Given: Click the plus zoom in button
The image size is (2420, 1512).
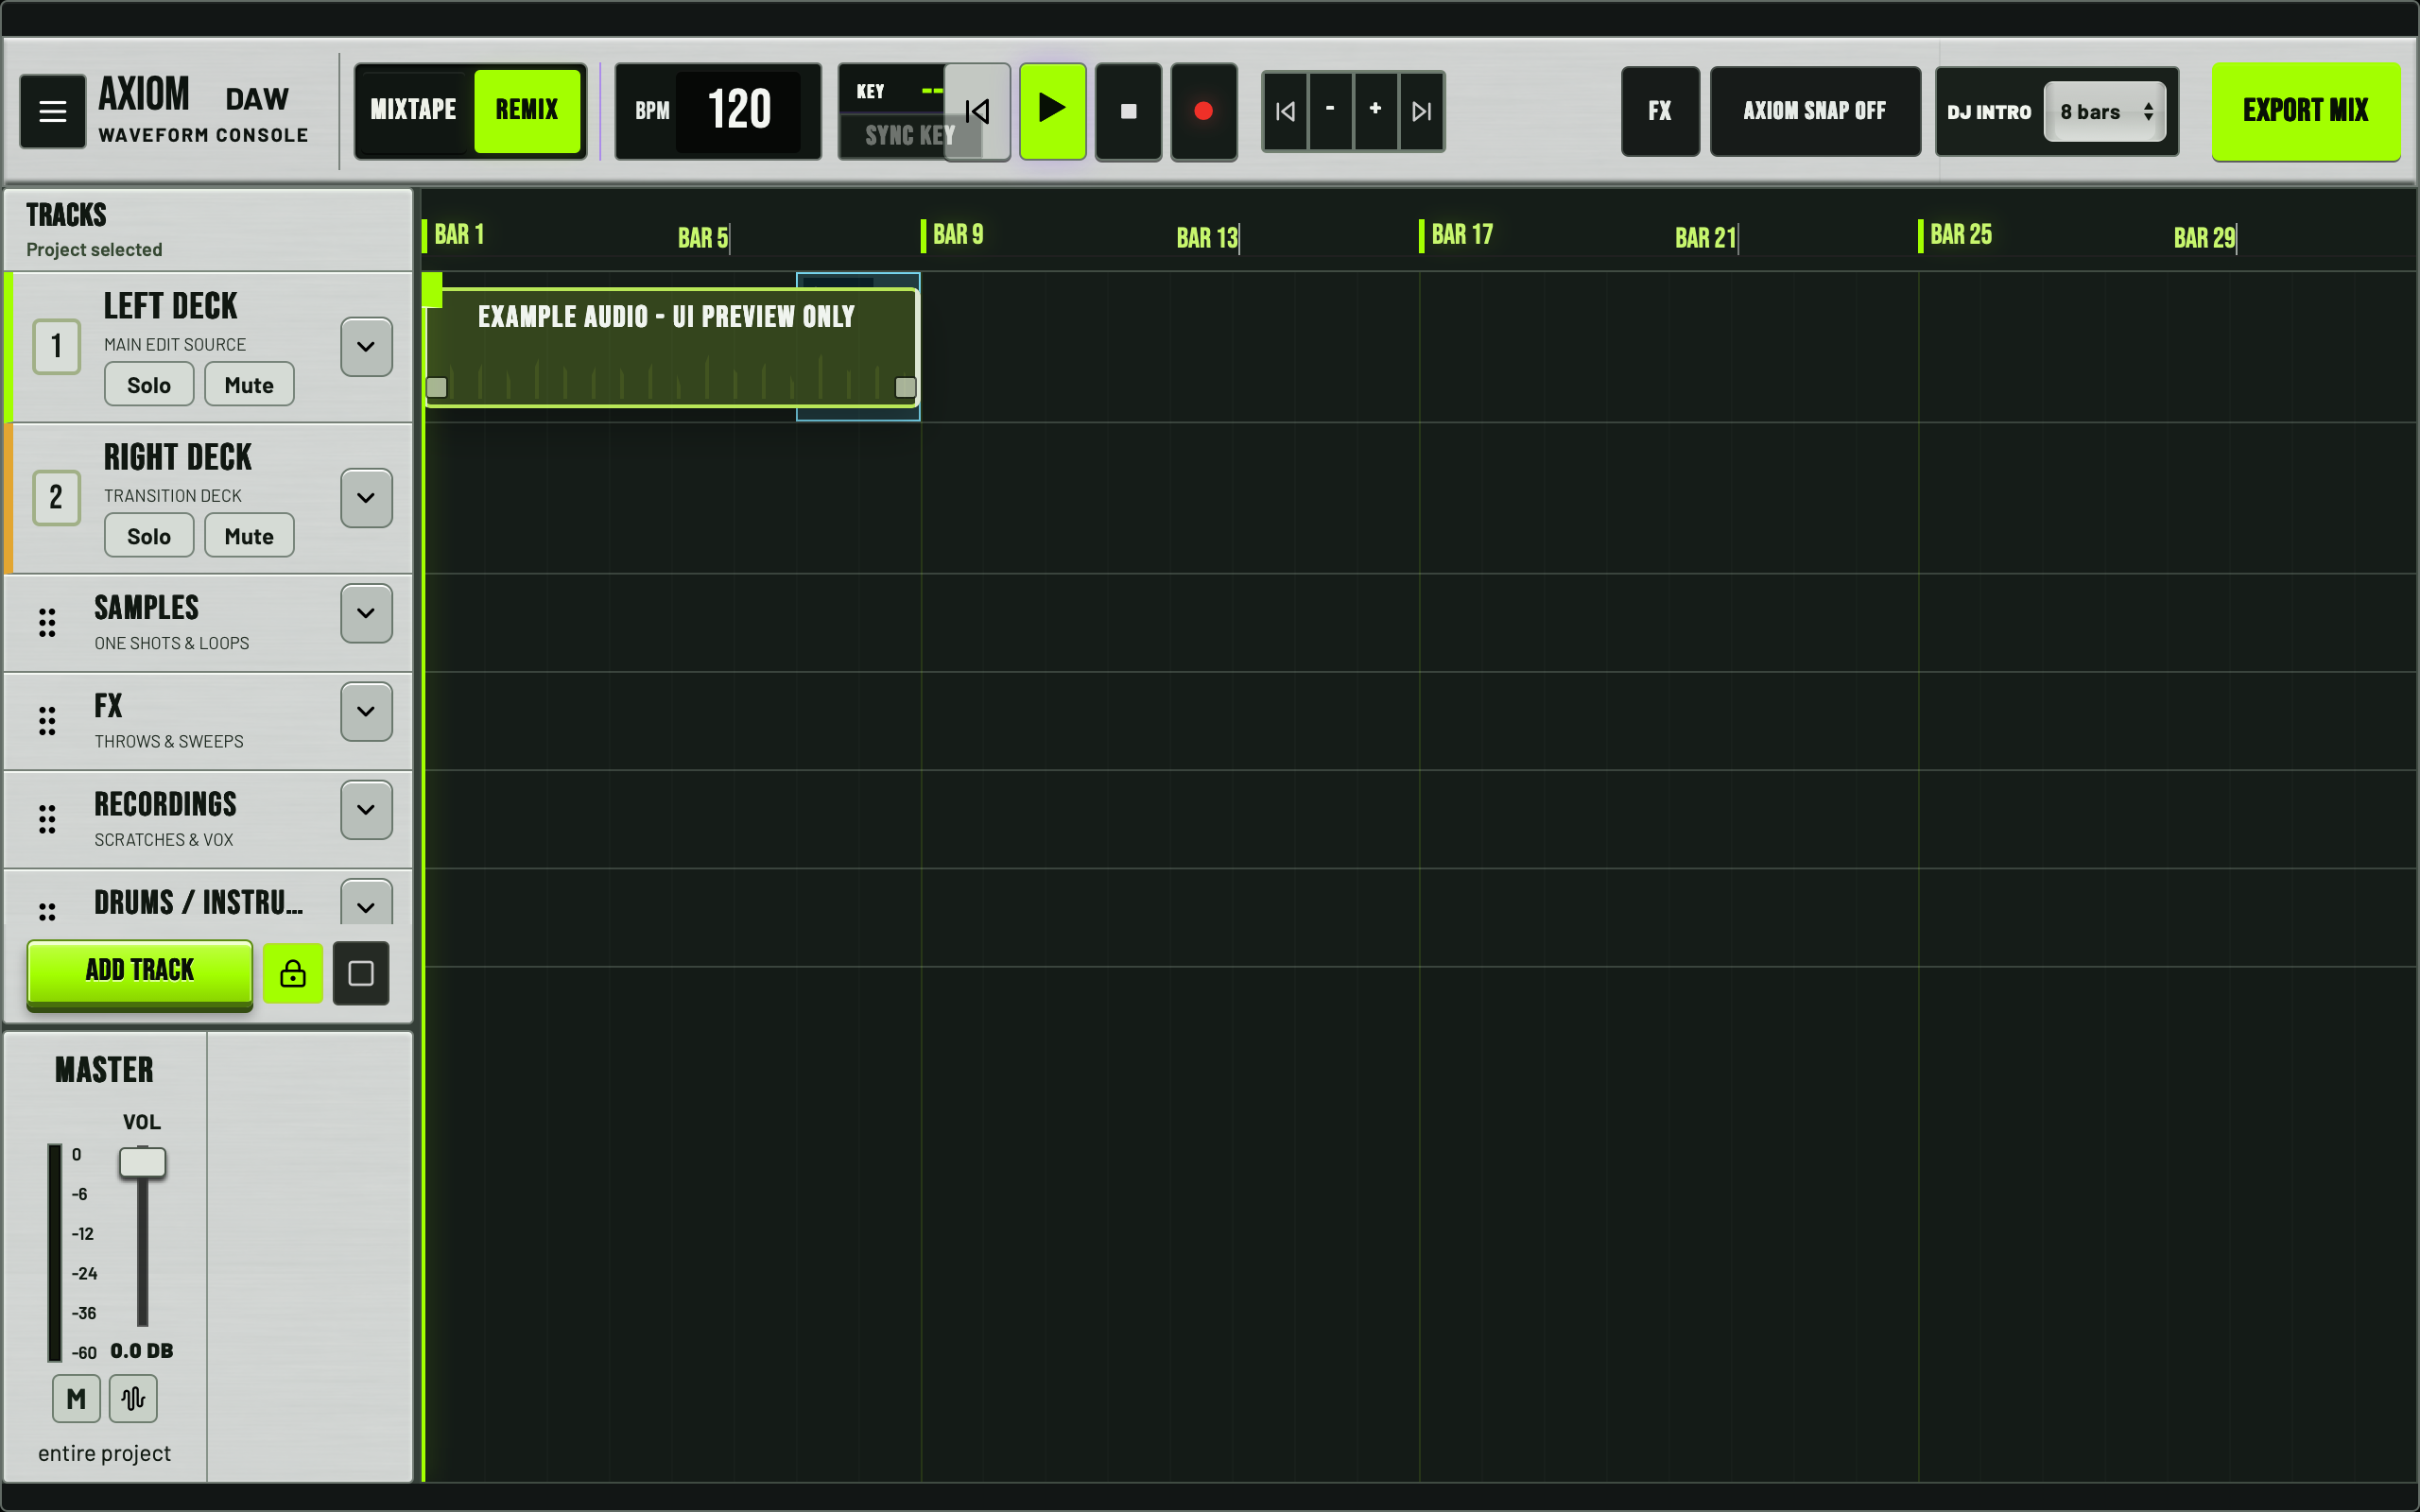Looking at the screenshot, I should coord(1376,111).
